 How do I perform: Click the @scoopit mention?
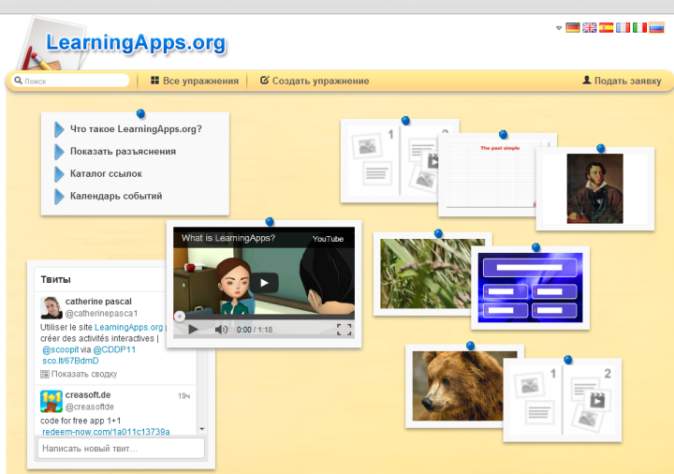[61, 350]
